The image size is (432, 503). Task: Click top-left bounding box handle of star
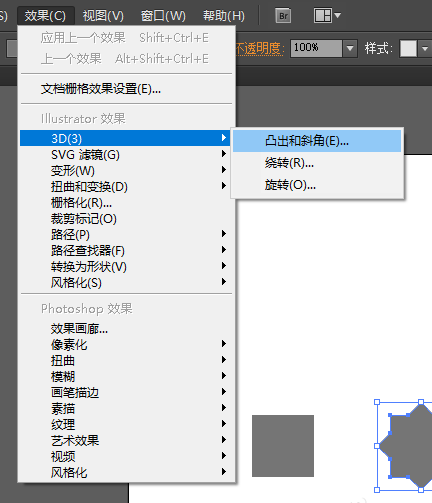[377, 402]
